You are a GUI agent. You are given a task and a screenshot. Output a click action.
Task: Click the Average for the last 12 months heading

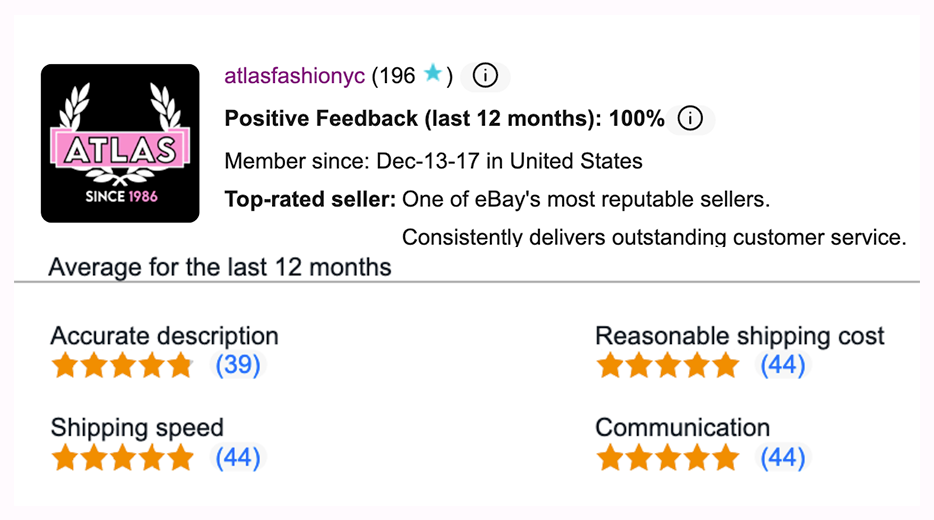click(220, 267)
